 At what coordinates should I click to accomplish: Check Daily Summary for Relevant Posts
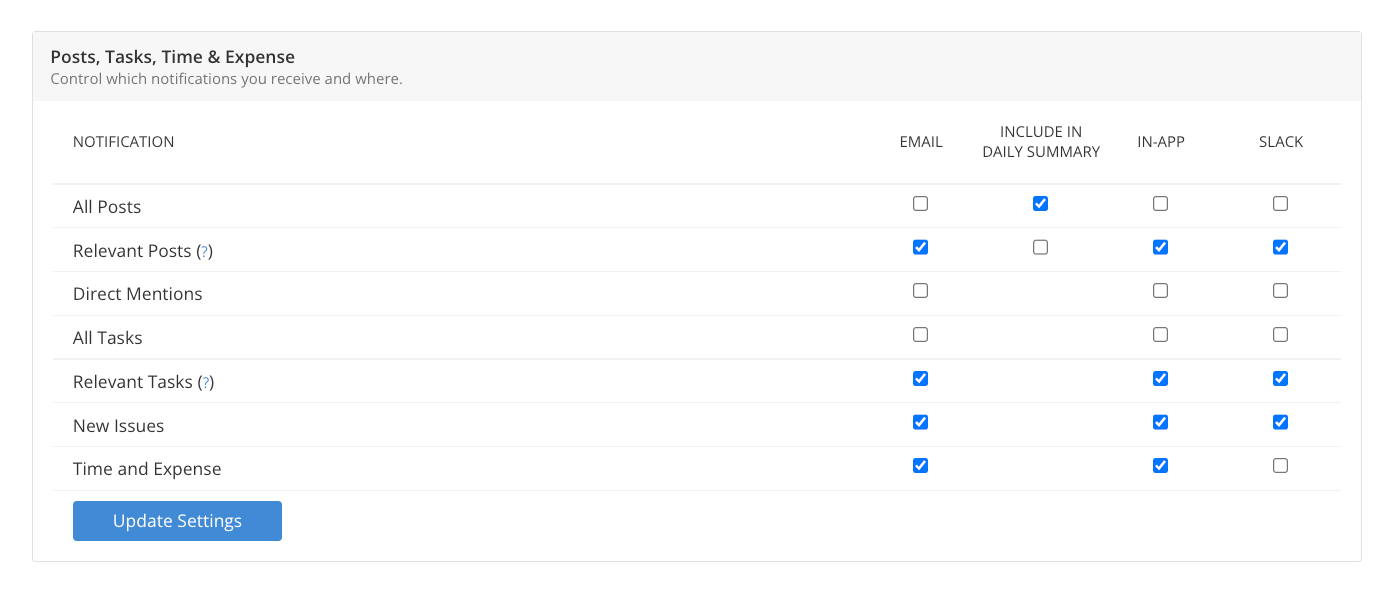tap(1040, 247)
